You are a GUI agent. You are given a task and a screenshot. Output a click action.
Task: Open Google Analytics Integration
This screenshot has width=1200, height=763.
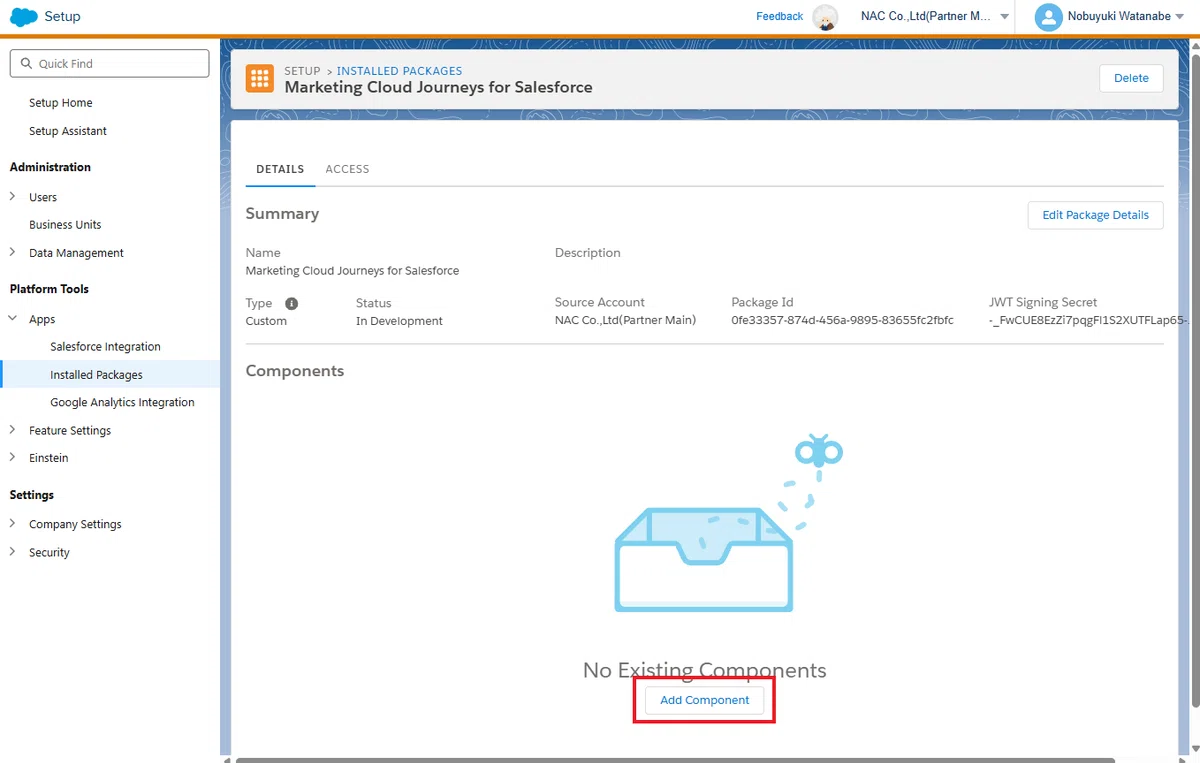click(x=122, y=402)
